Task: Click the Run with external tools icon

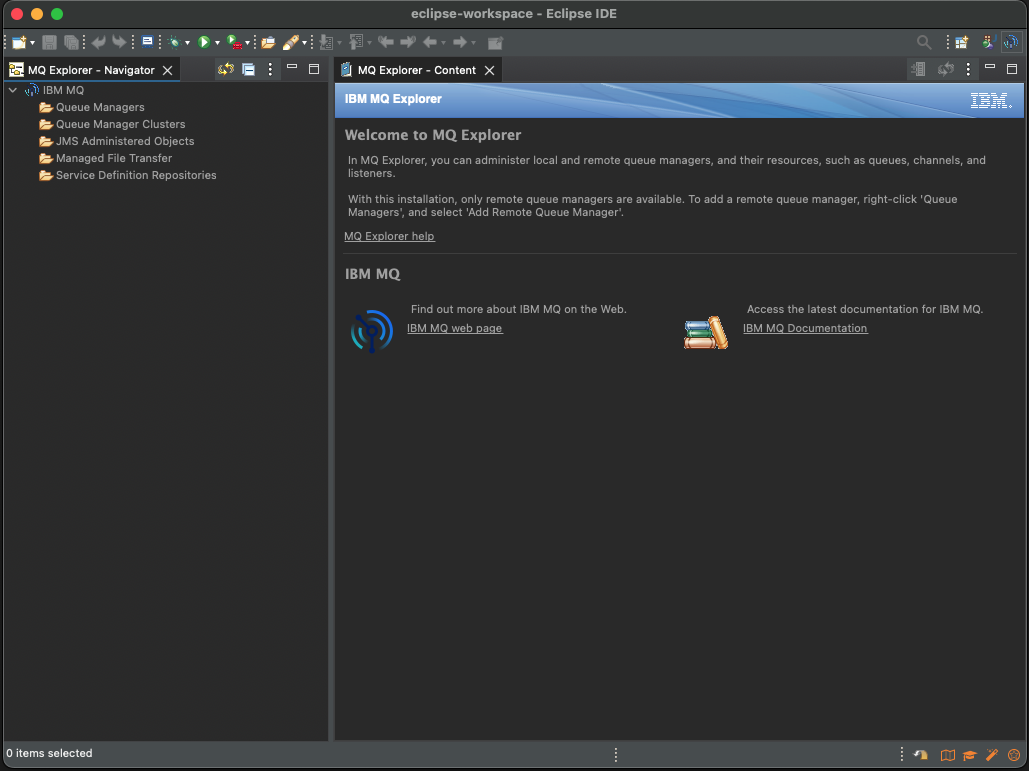Action: coord(234,43)
